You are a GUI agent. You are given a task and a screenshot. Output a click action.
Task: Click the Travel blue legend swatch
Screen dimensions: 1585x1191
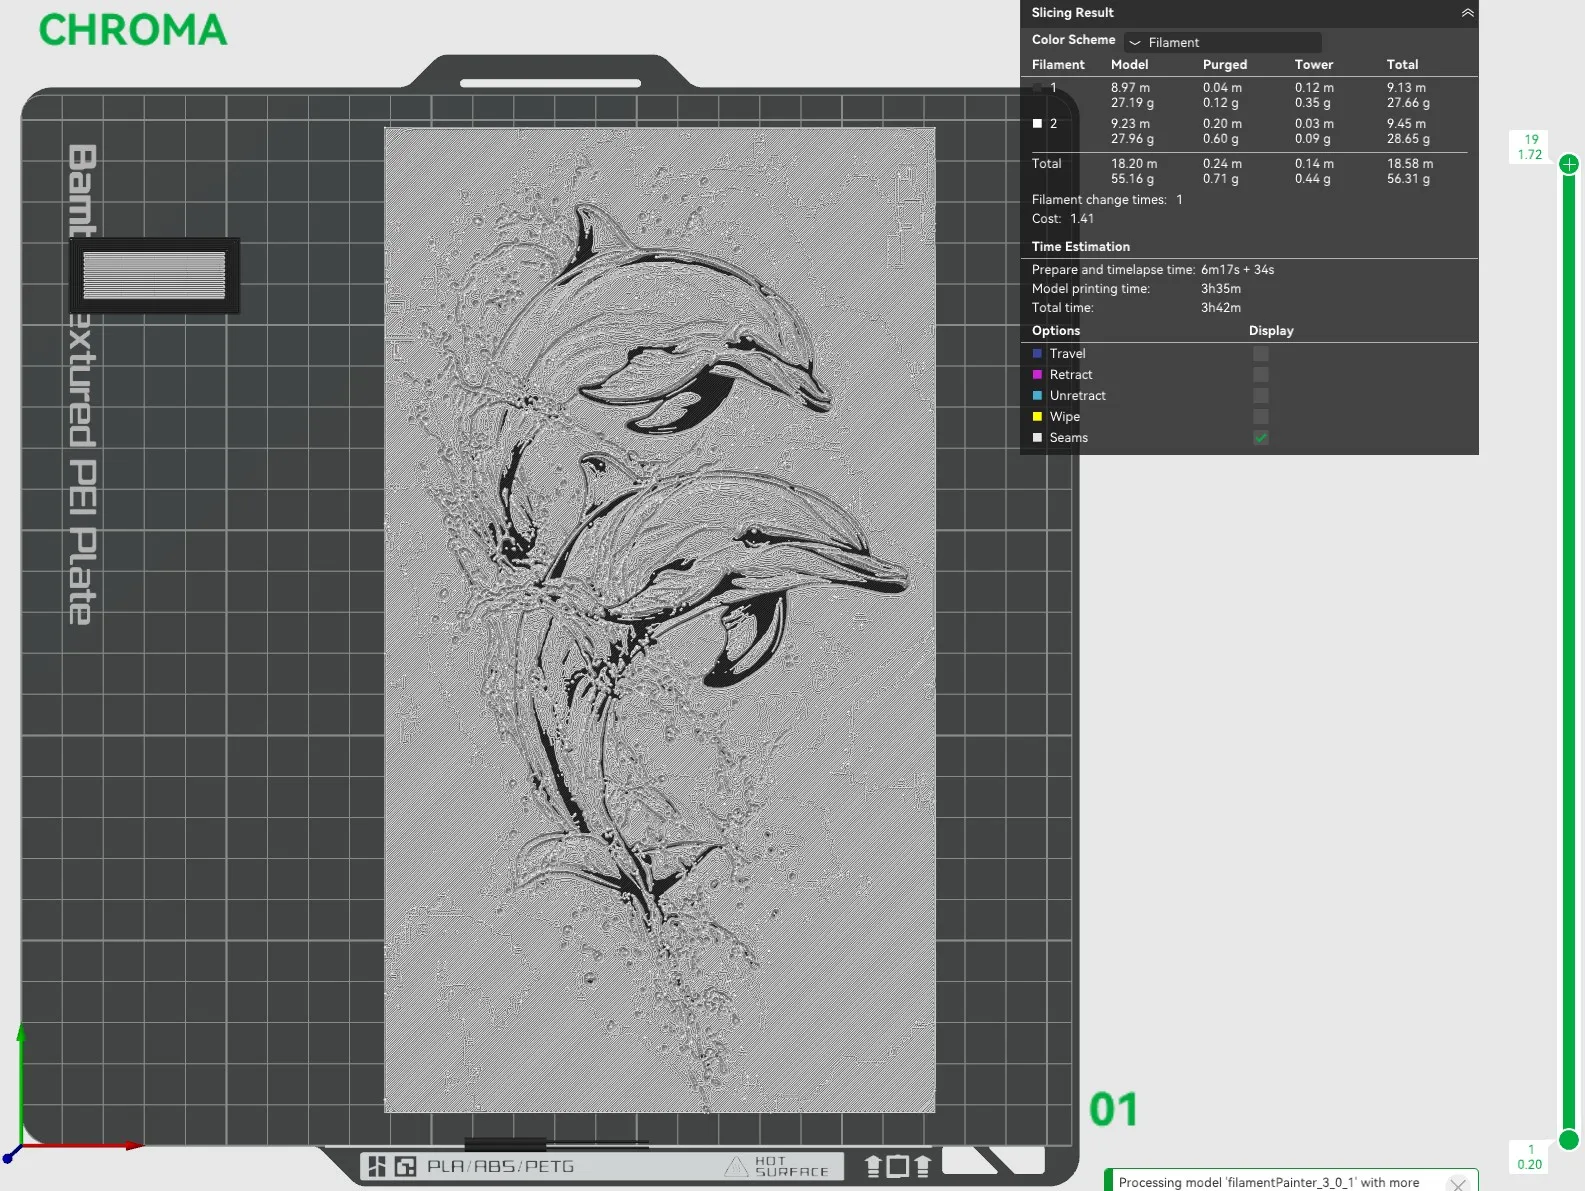tap(1037, 354)
